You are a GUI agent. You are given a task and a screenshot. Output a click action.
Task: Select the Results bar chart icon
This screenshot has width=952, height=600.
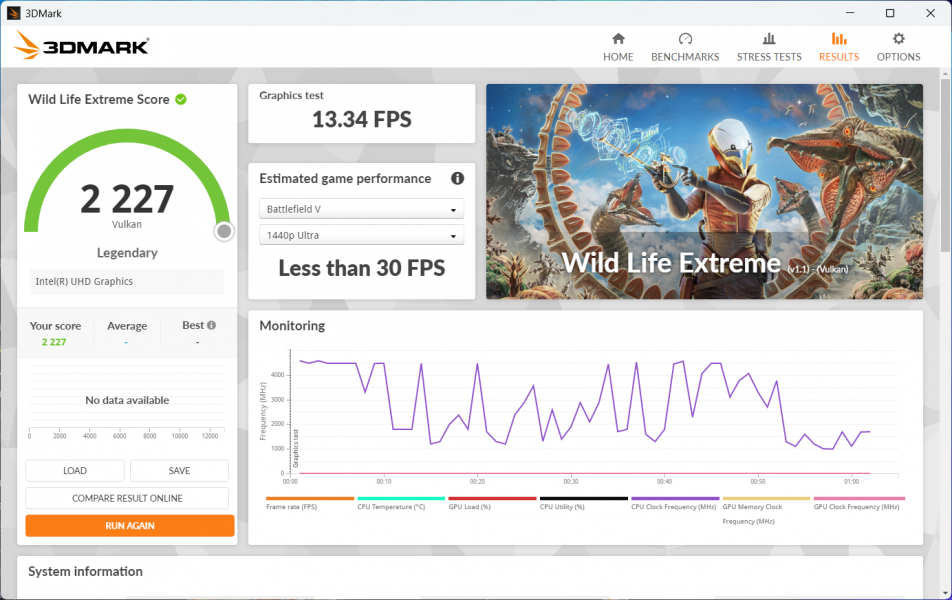(838, 39)
